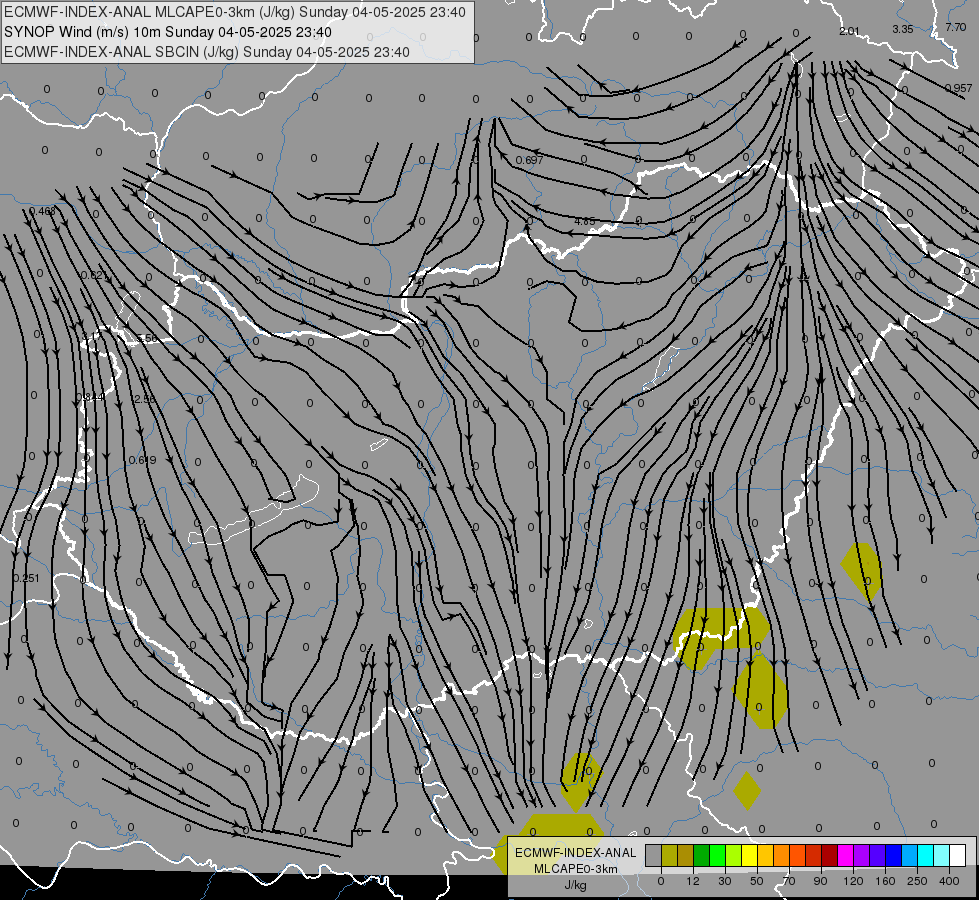This screenshot has height=900, width=979.
Task: Select the pure yellow legend swatch
Action: [x=749, y=855]
